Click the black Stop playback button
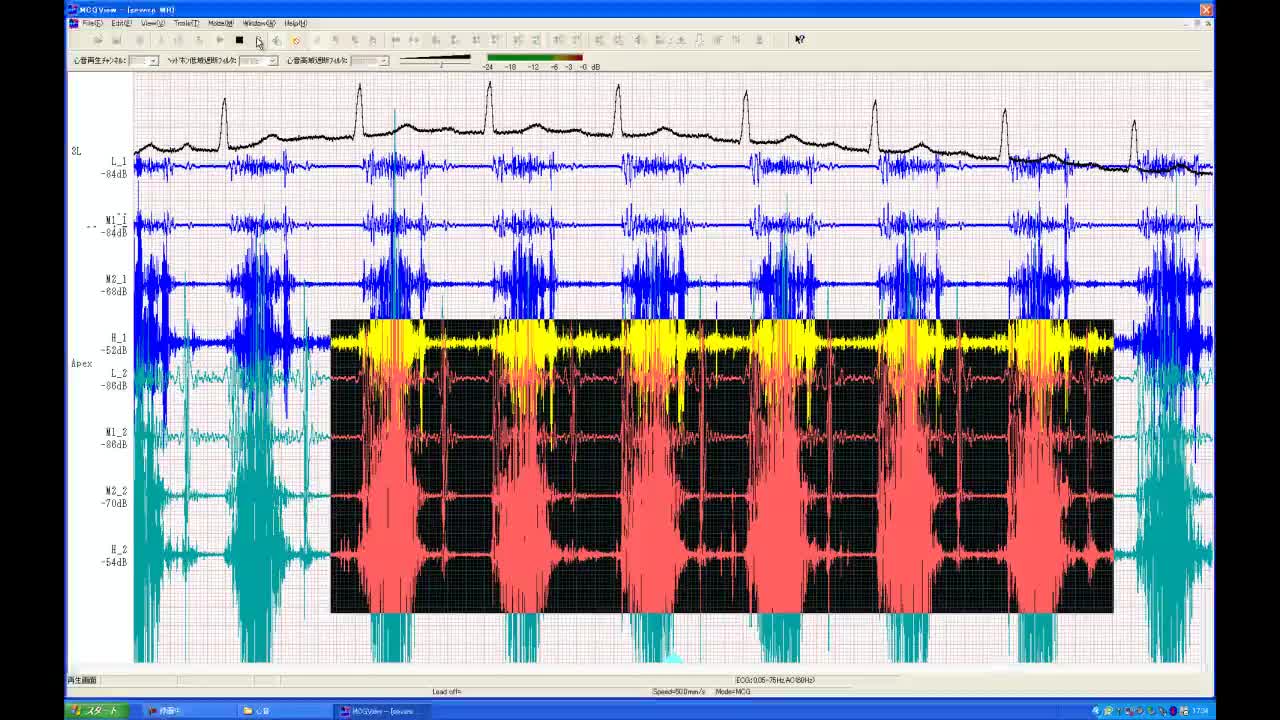The image size is (1280, 720). click(x=239, y=40)
